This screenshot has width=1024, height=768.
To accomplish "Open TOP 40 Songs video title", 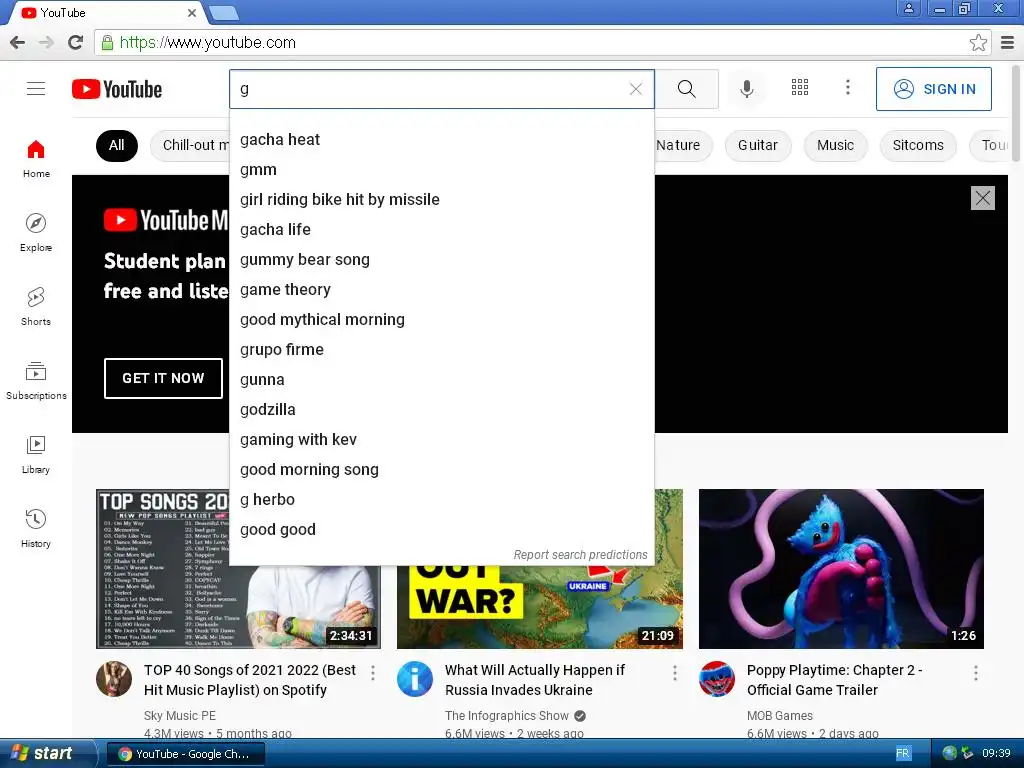I will 250,680.
